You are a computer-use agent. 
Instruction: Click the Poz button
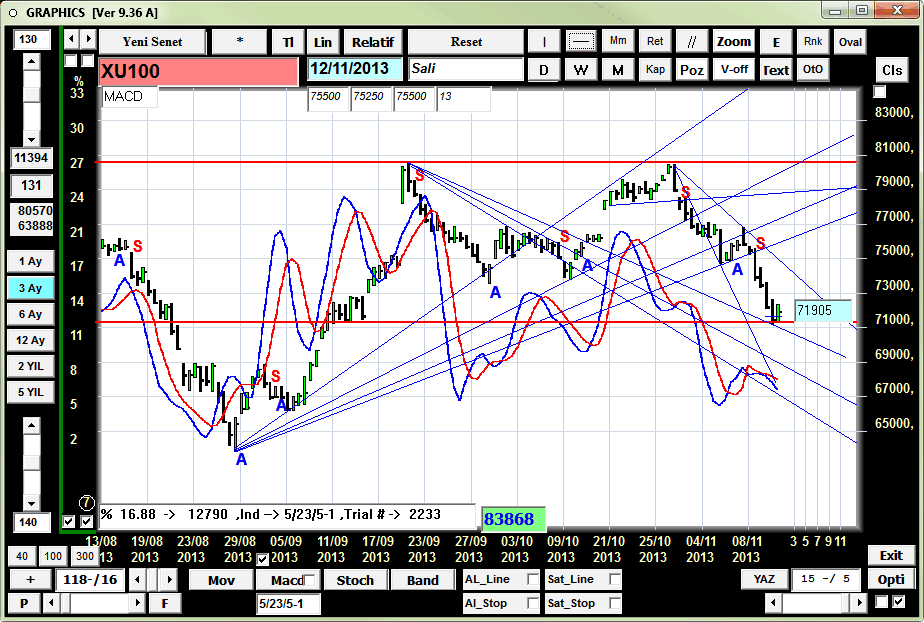691,70
